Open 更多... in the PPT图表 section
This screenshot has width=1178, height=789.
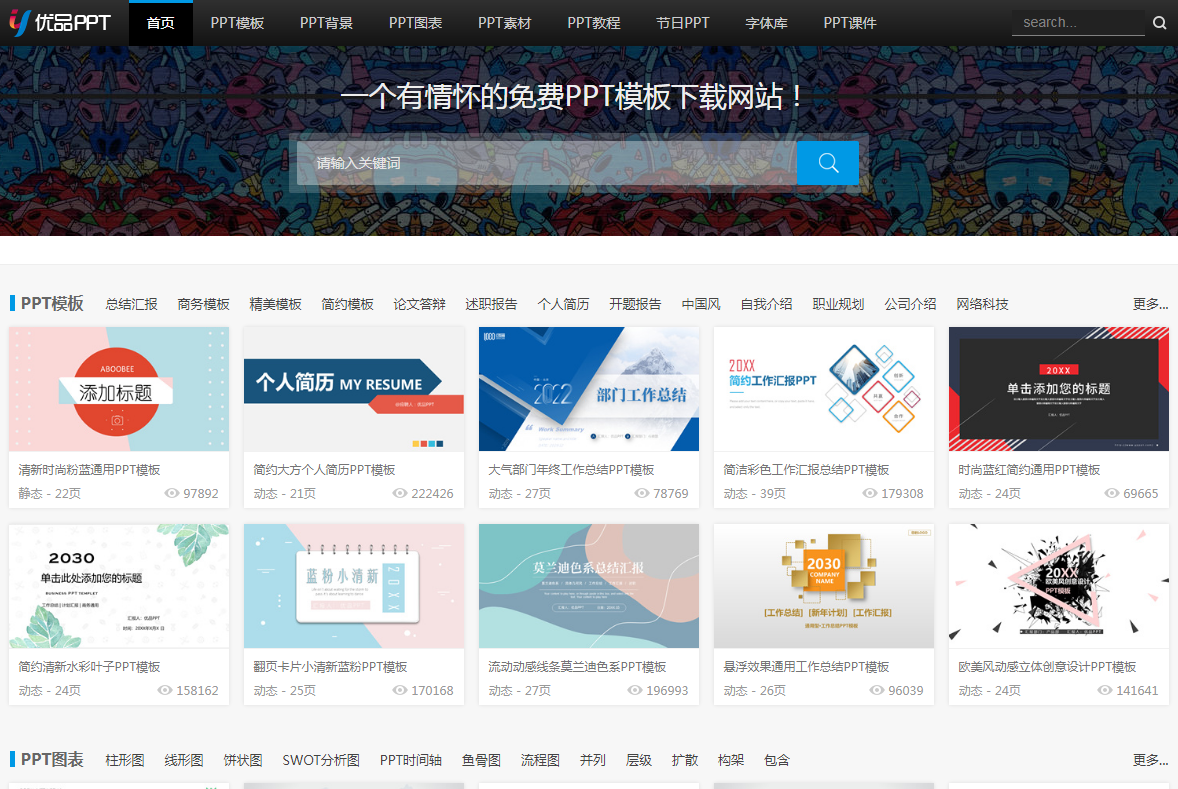pos(1151,759)
